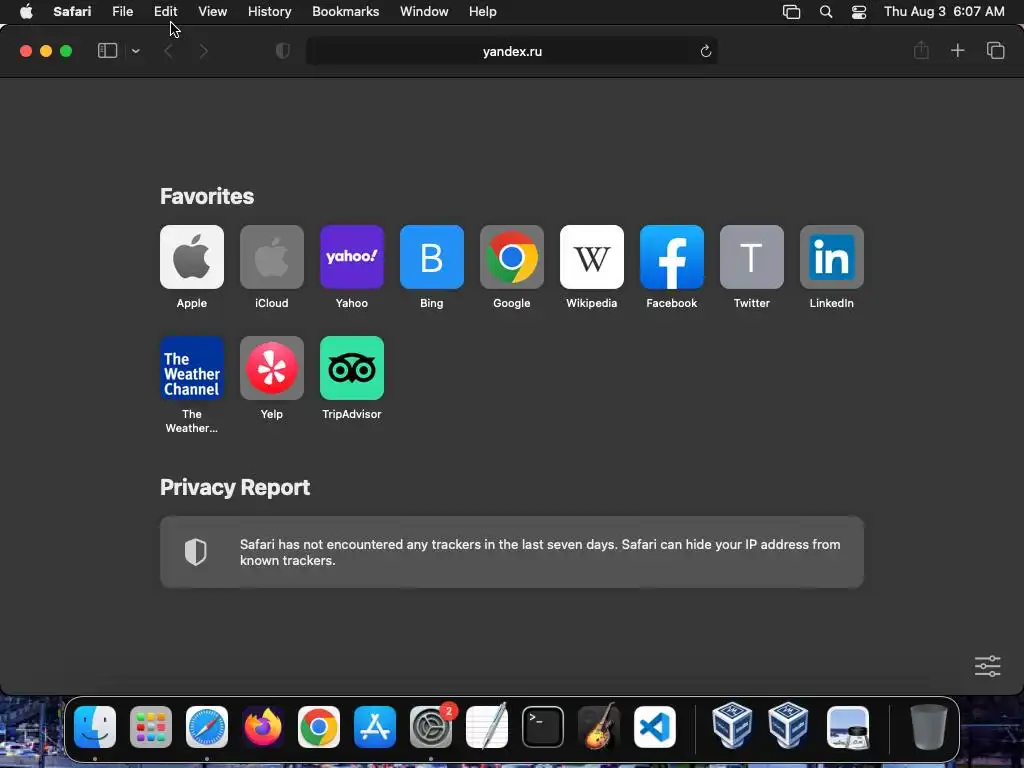Open the View menu
This screenshot has height=768, width=1024.
(x=212, y=12)
